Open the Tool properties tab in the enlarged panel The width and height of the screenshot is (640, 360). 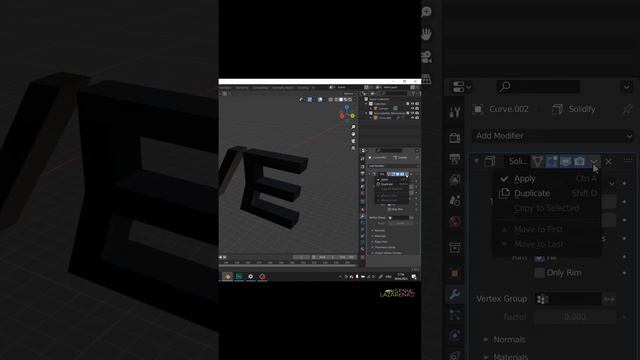pyautogui.click(x=455, y=112)
